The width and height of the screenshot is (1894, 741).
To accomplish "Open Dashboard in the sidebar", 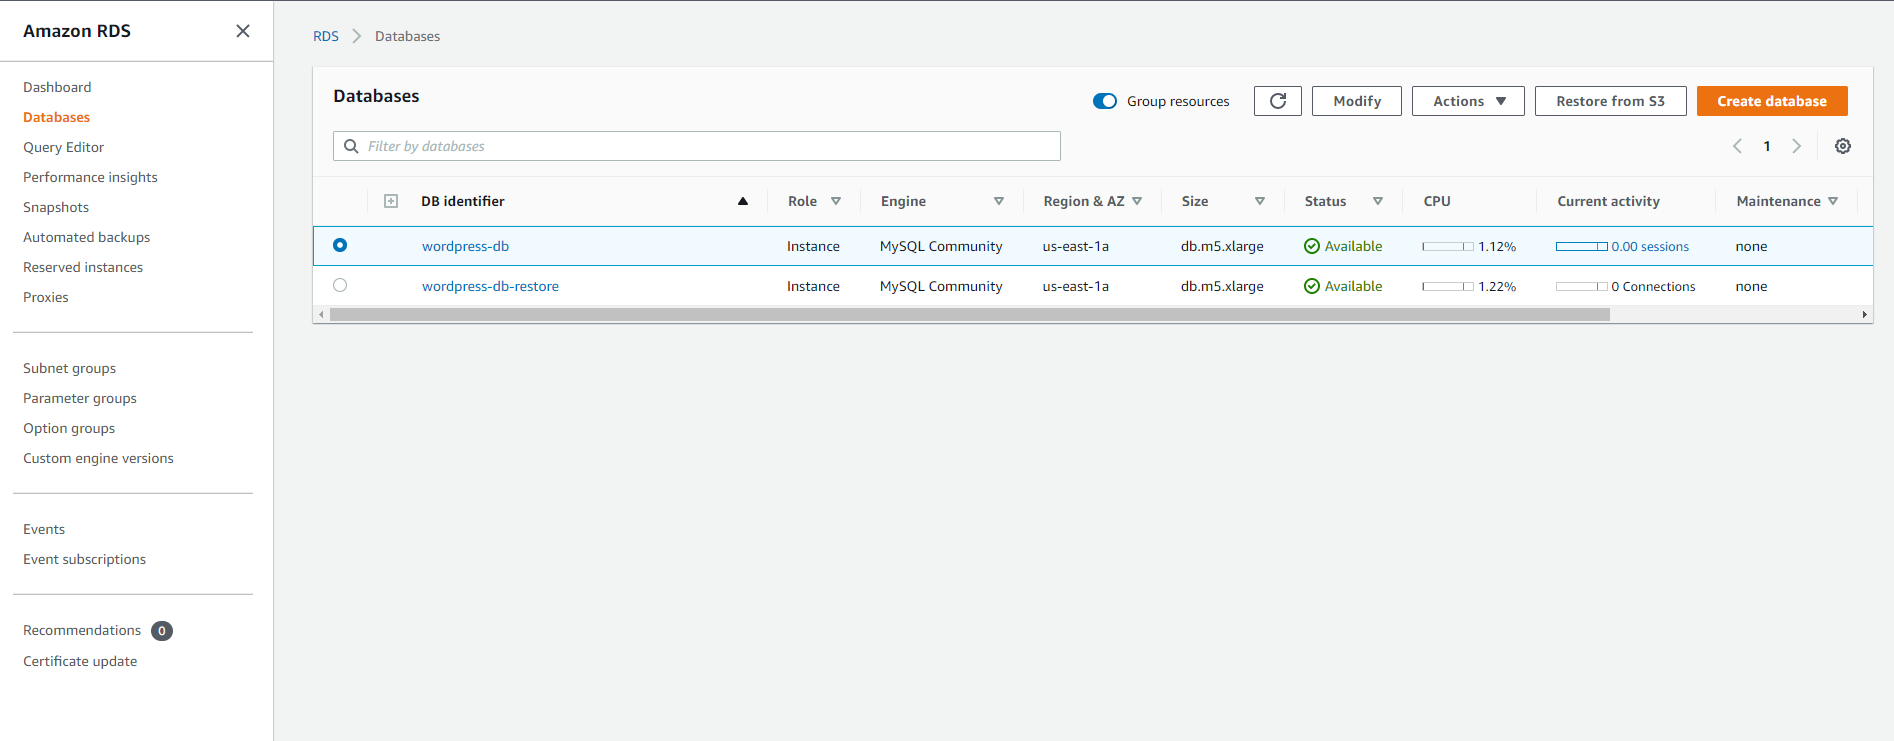I will tap(57, 87).
